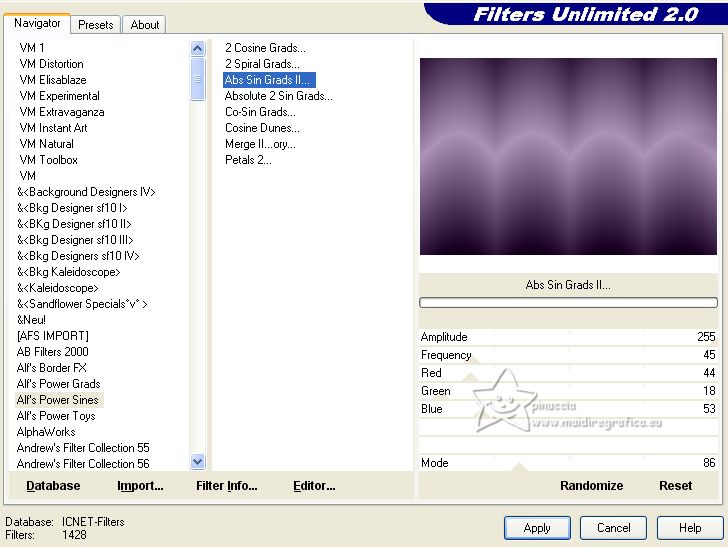Choose the Co-Sin Grads filter
The height and width of the screenshot is (547, 728).
click(260, 112)
